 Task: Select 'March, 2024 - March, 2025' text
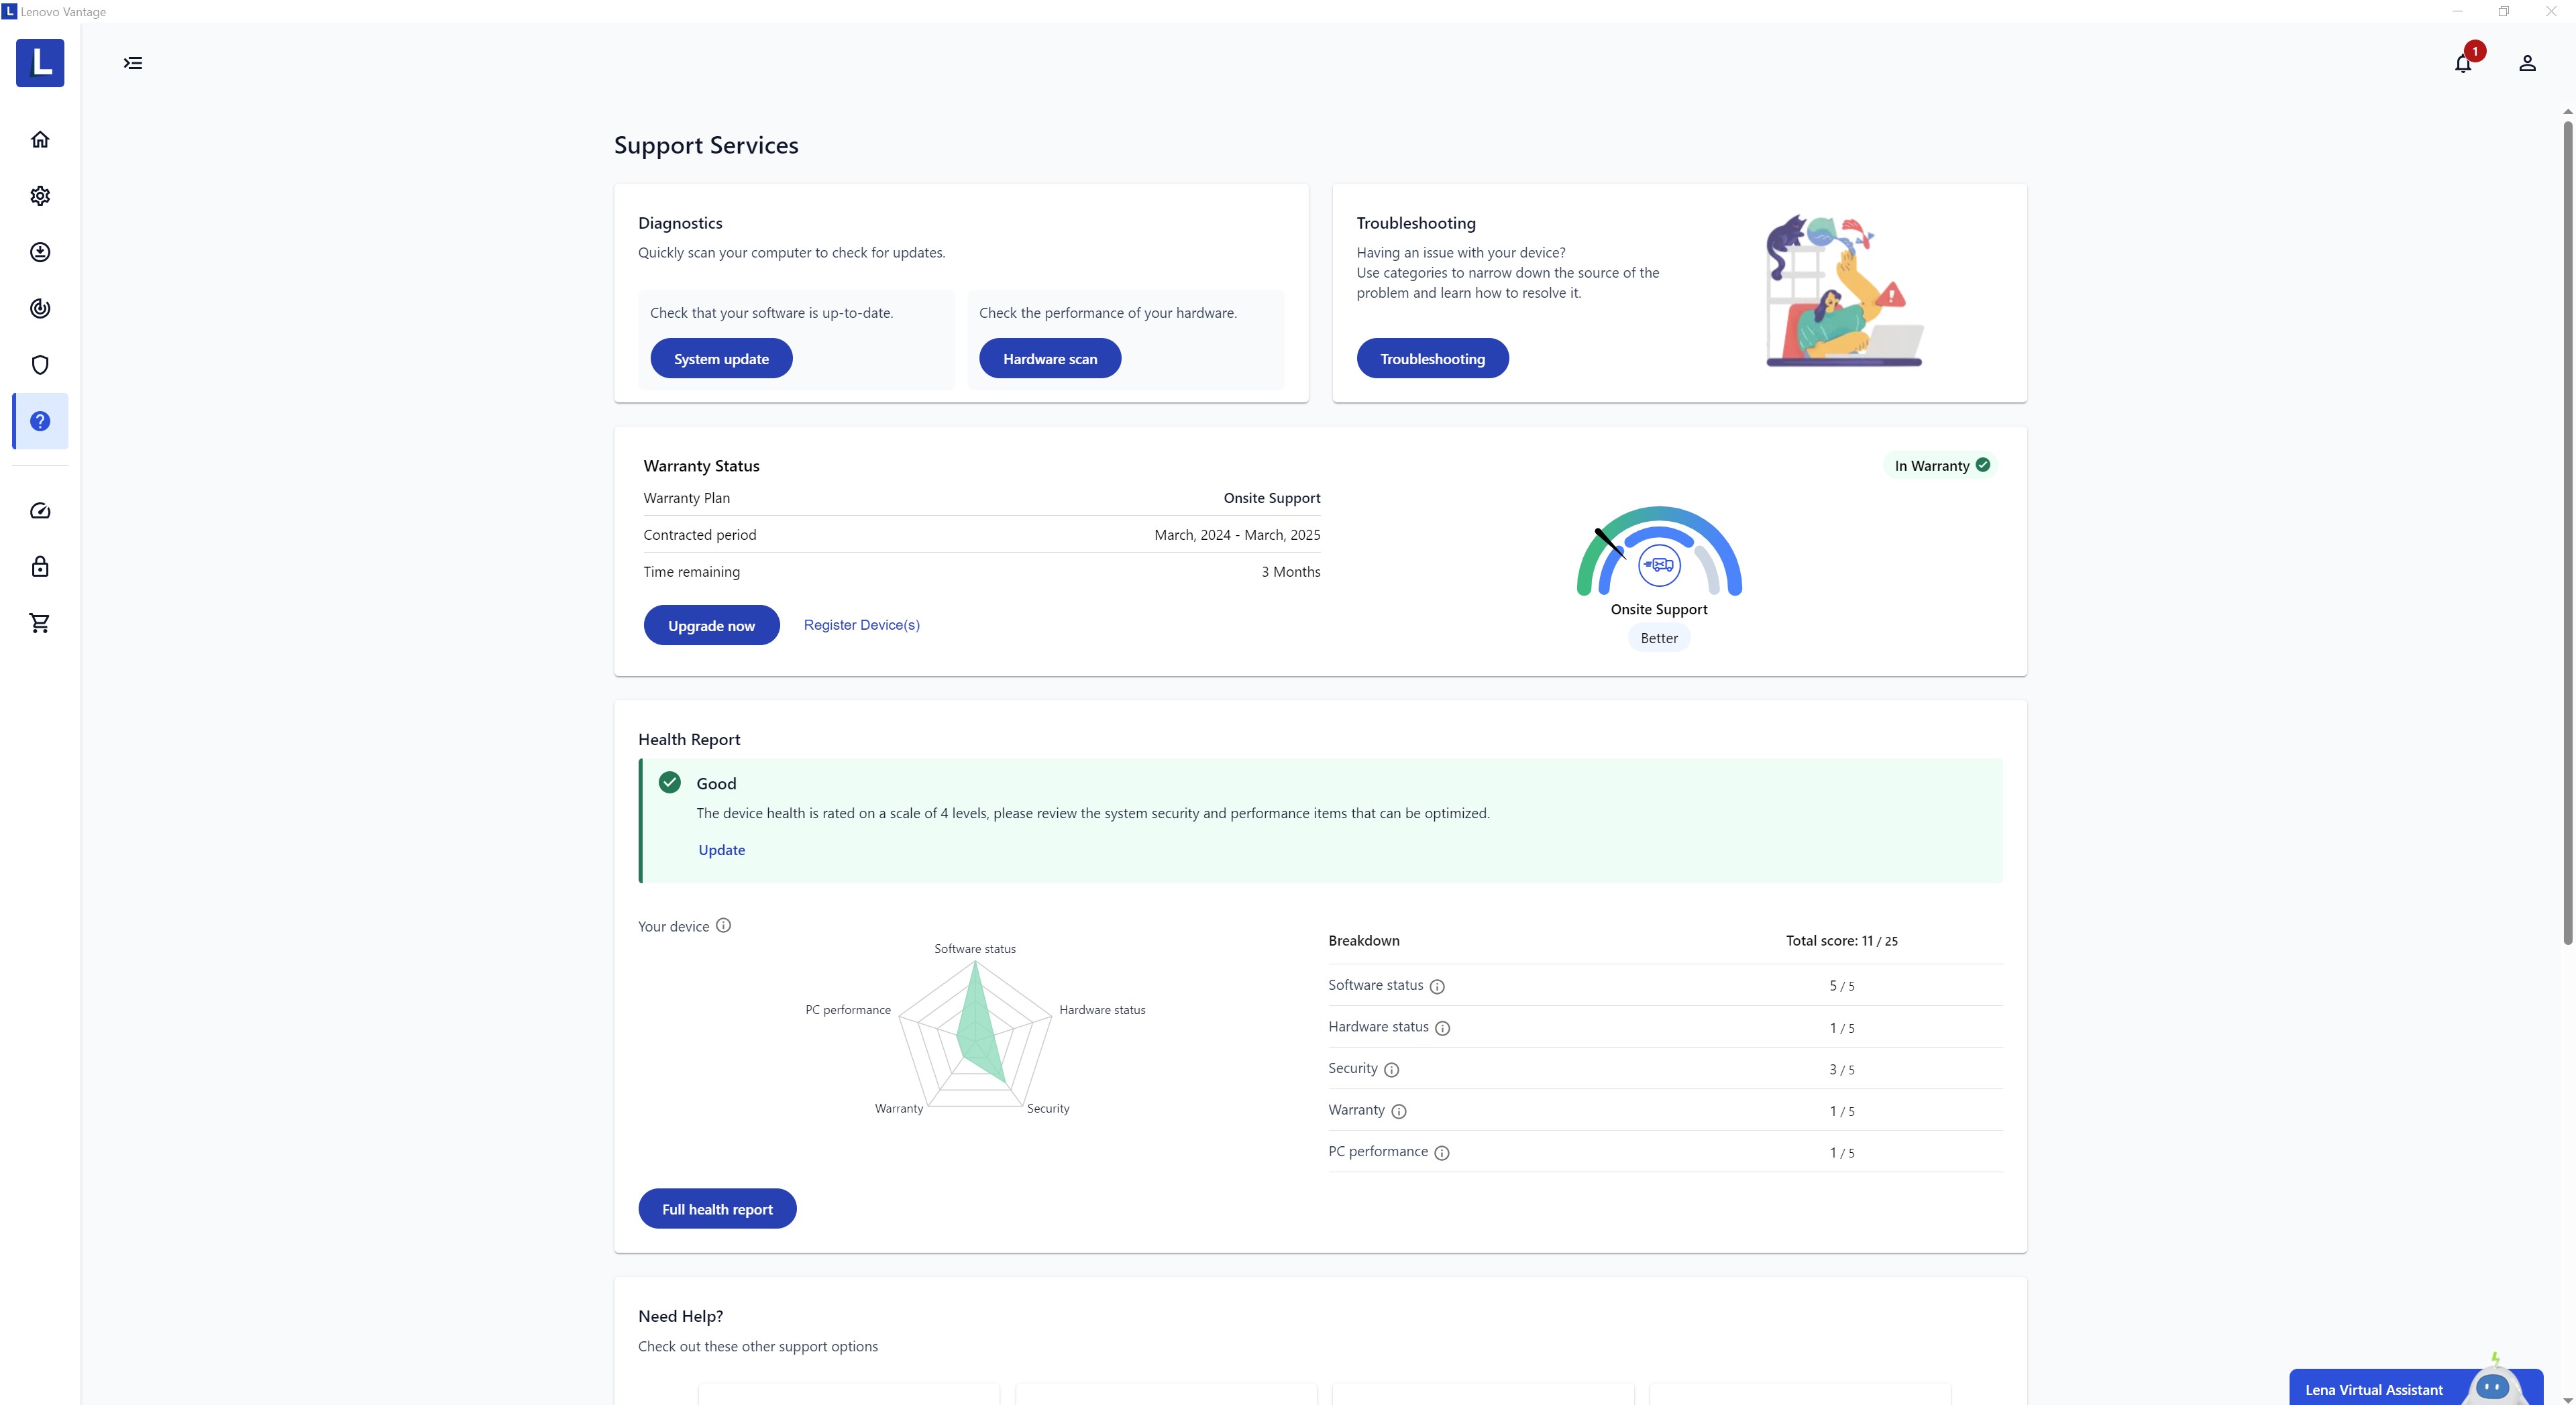tap(1237, 535)
